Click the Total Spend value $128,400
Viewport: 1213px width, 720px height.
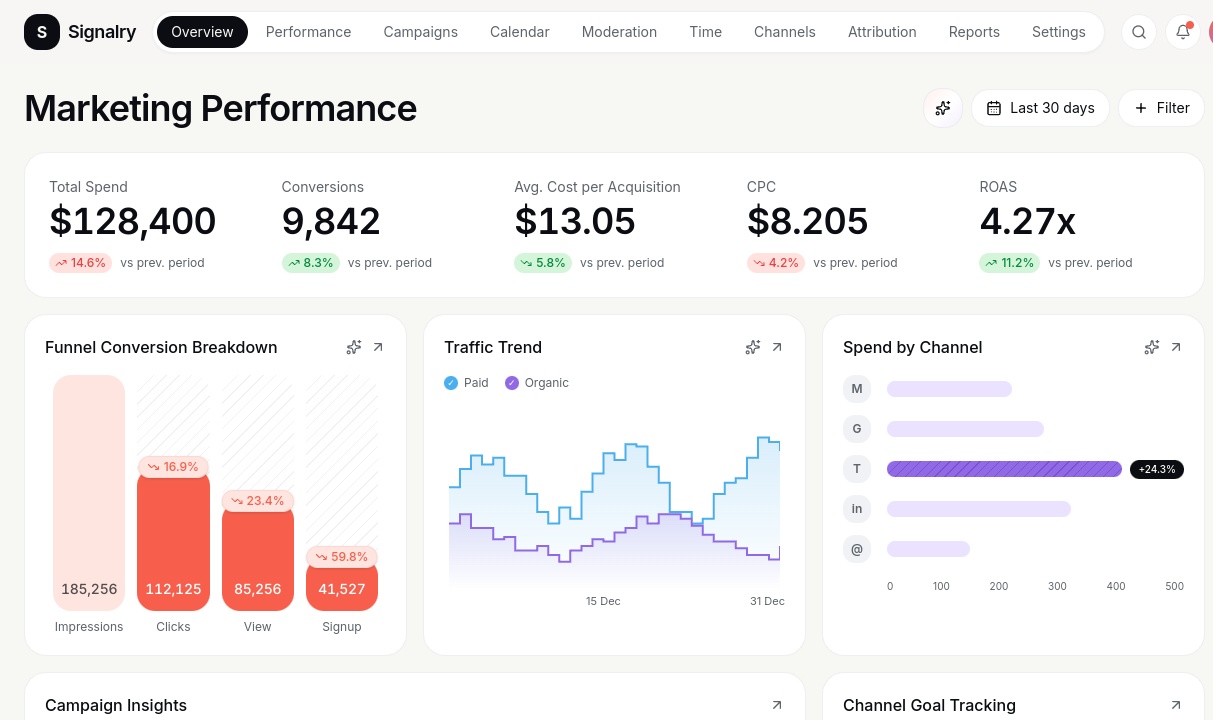coord(133,222)
